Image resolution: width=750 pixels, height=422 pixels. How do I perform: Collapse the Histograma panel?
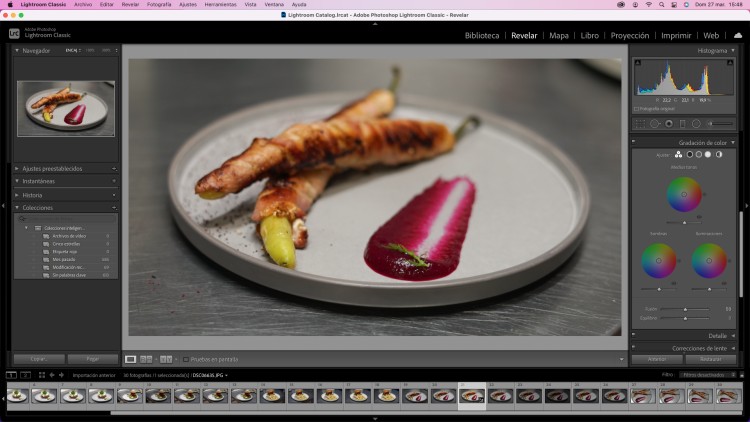click(x=733, y=50)
